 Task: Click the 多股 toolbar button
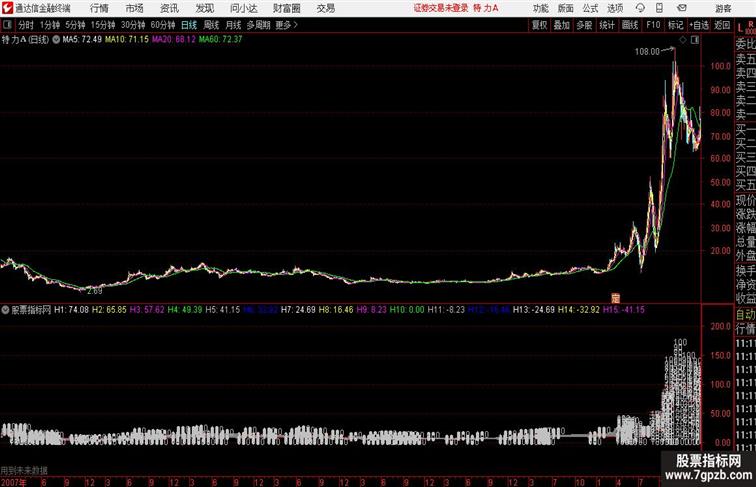click(584, 25)
